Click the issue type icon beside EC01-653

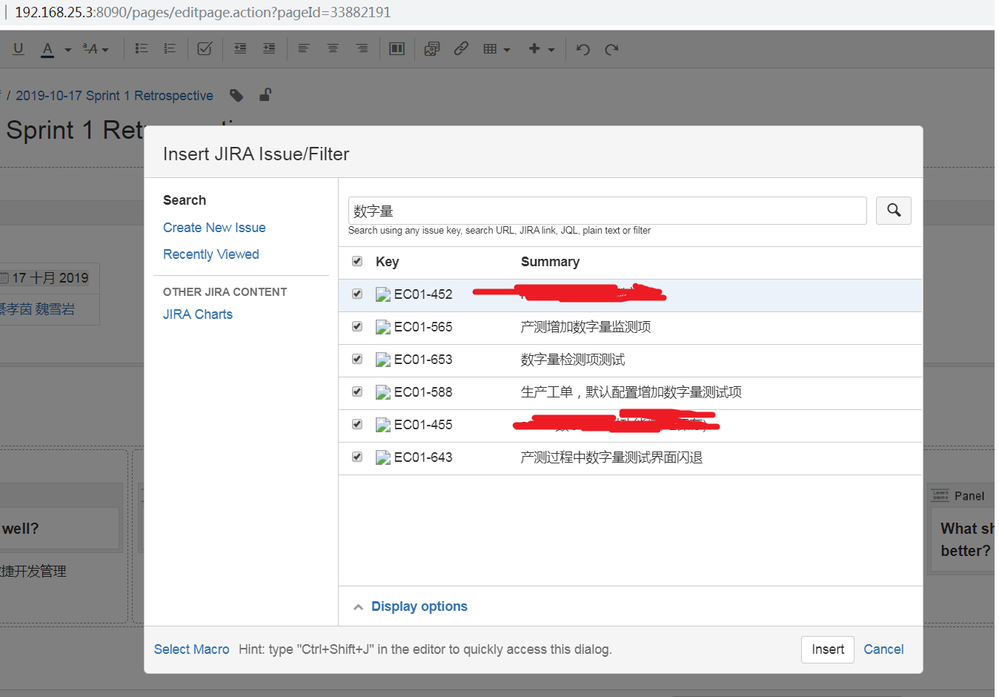383,359
